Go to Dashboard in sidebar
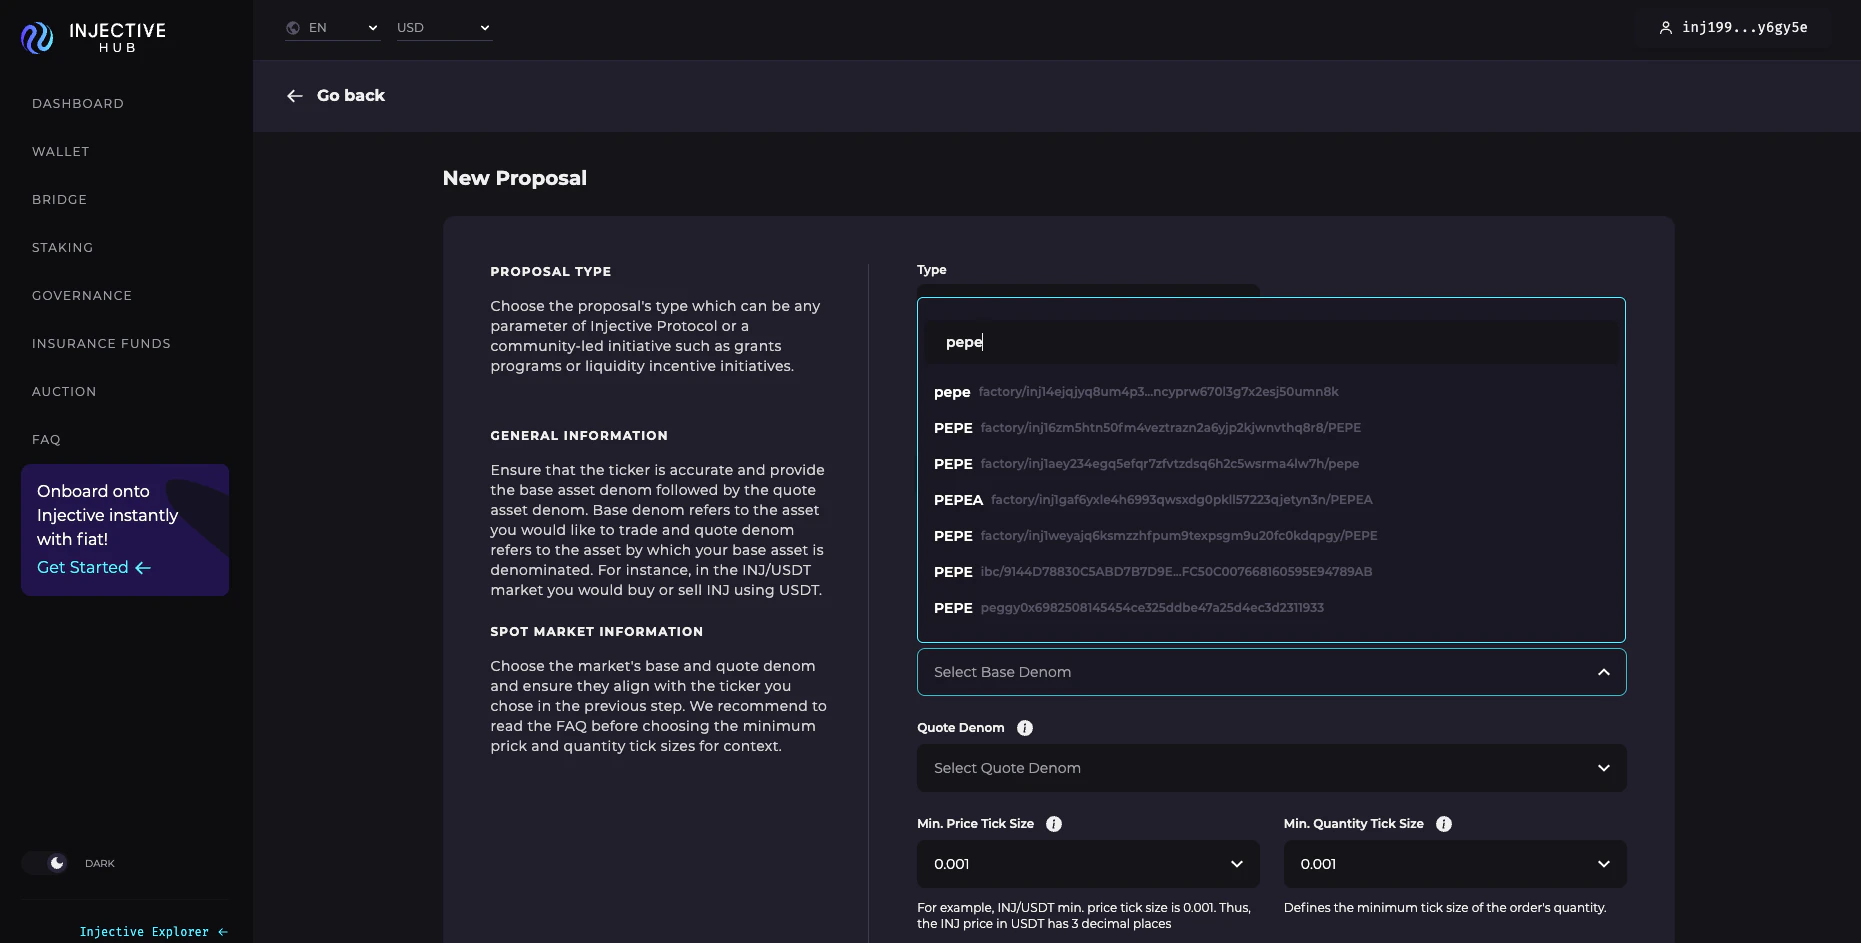The width and height of the screenshot is (1861, 943). (78, 104)
